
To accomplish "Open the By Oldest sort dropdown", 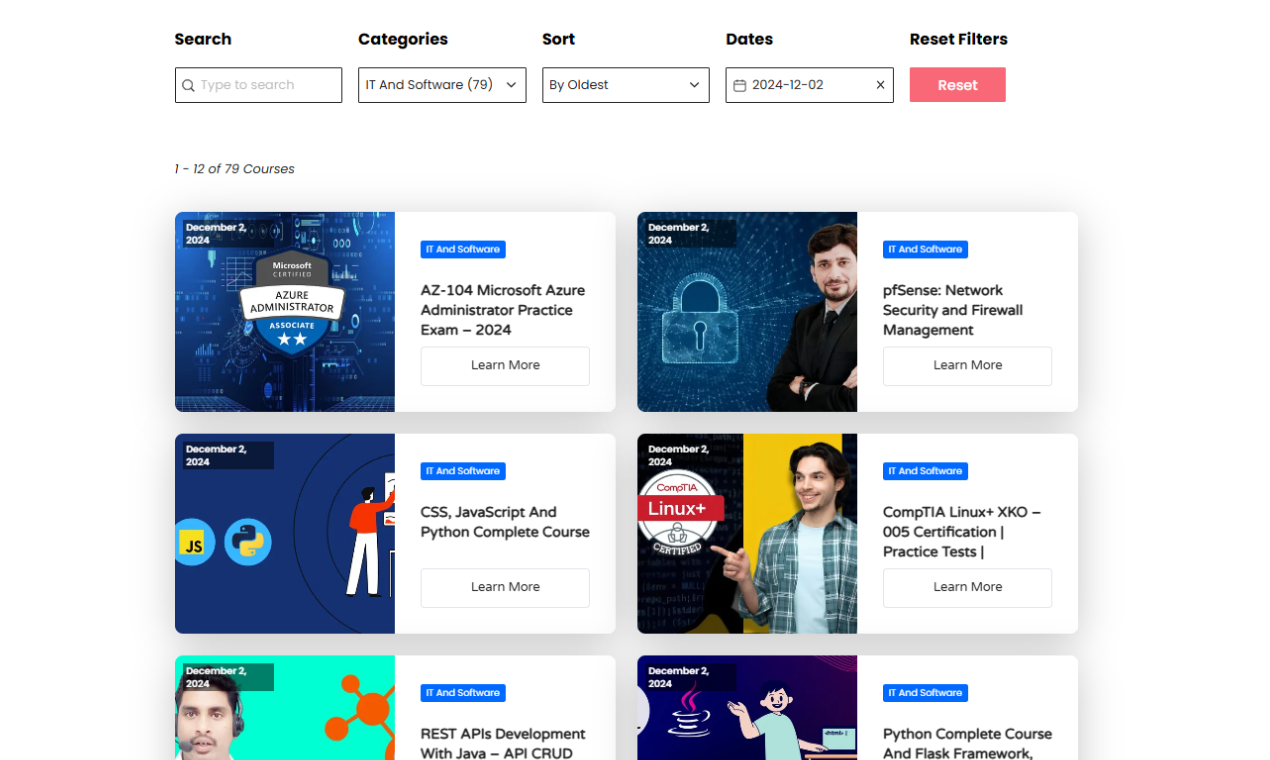I will click(x=626, y=85).
